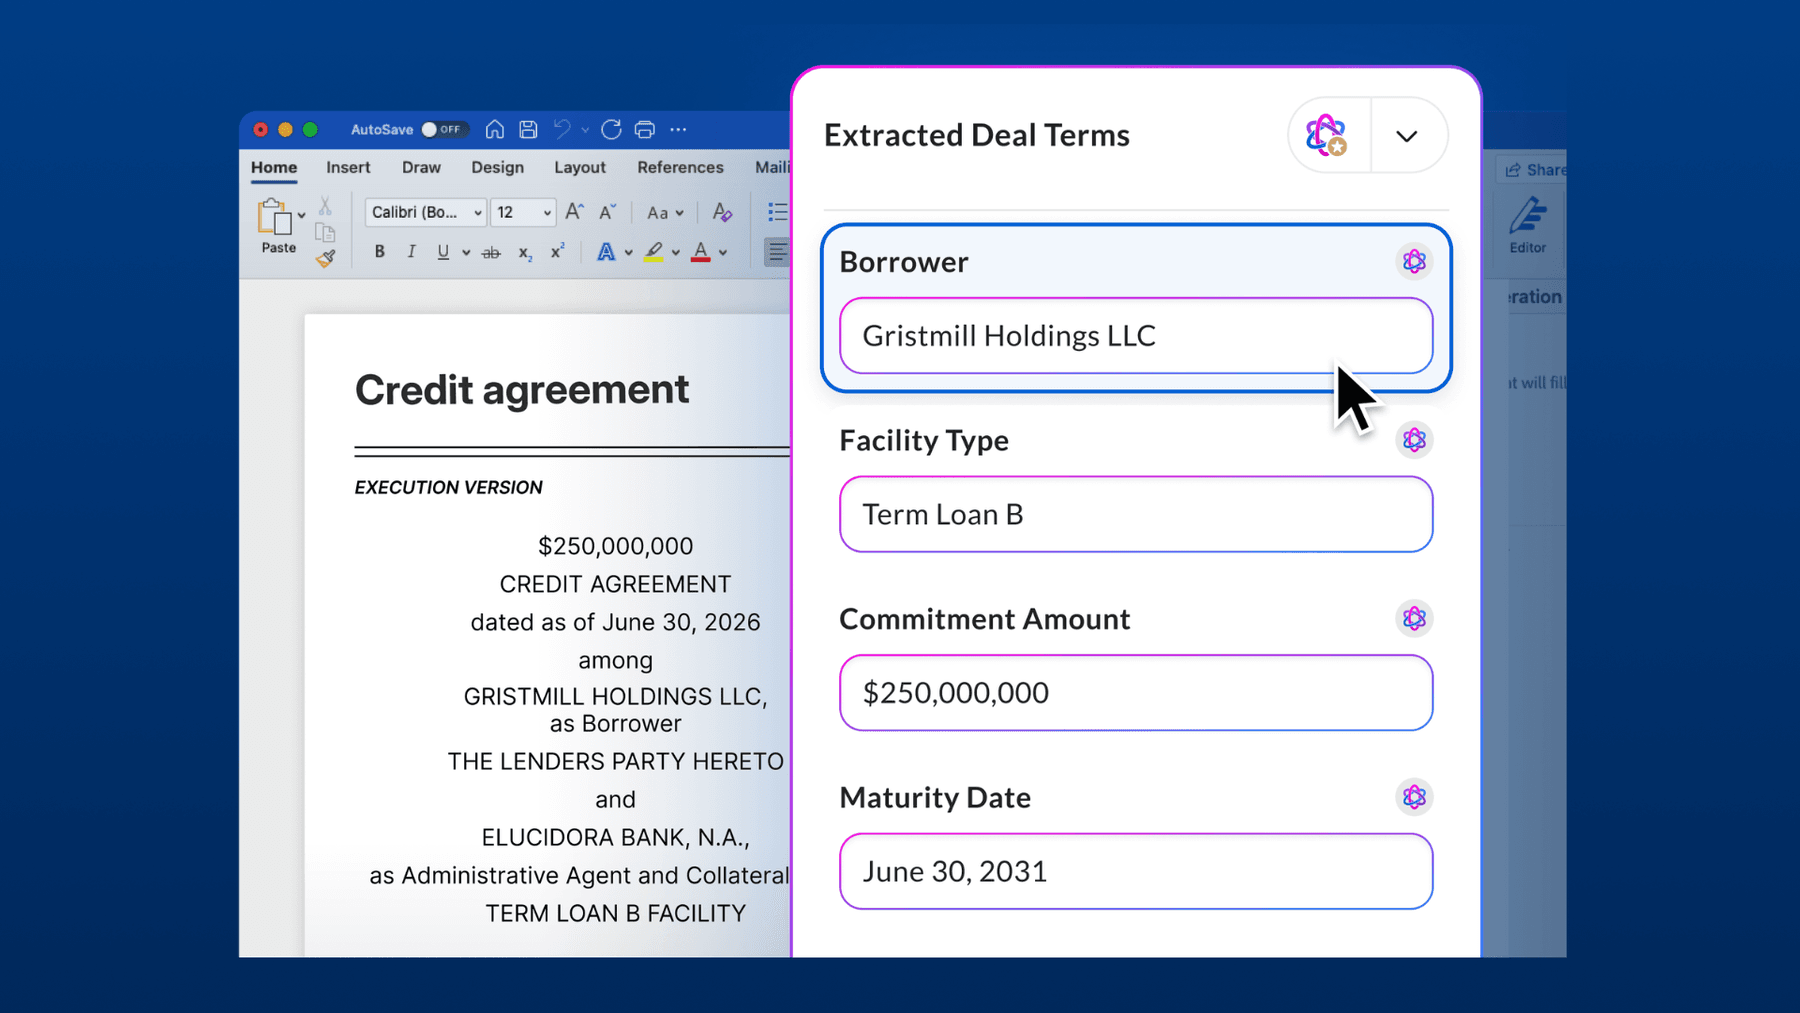Open highlight color dropdown arrow
The image size is (1800, 1013).
(x=676, y=253)
